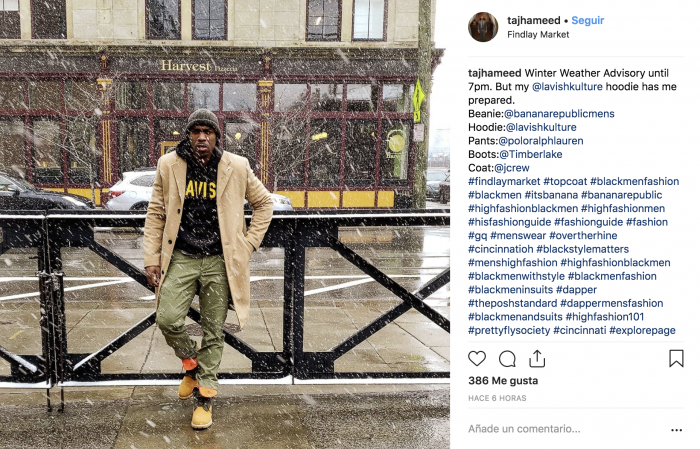Open the @jcrew mention

point(512,168)
